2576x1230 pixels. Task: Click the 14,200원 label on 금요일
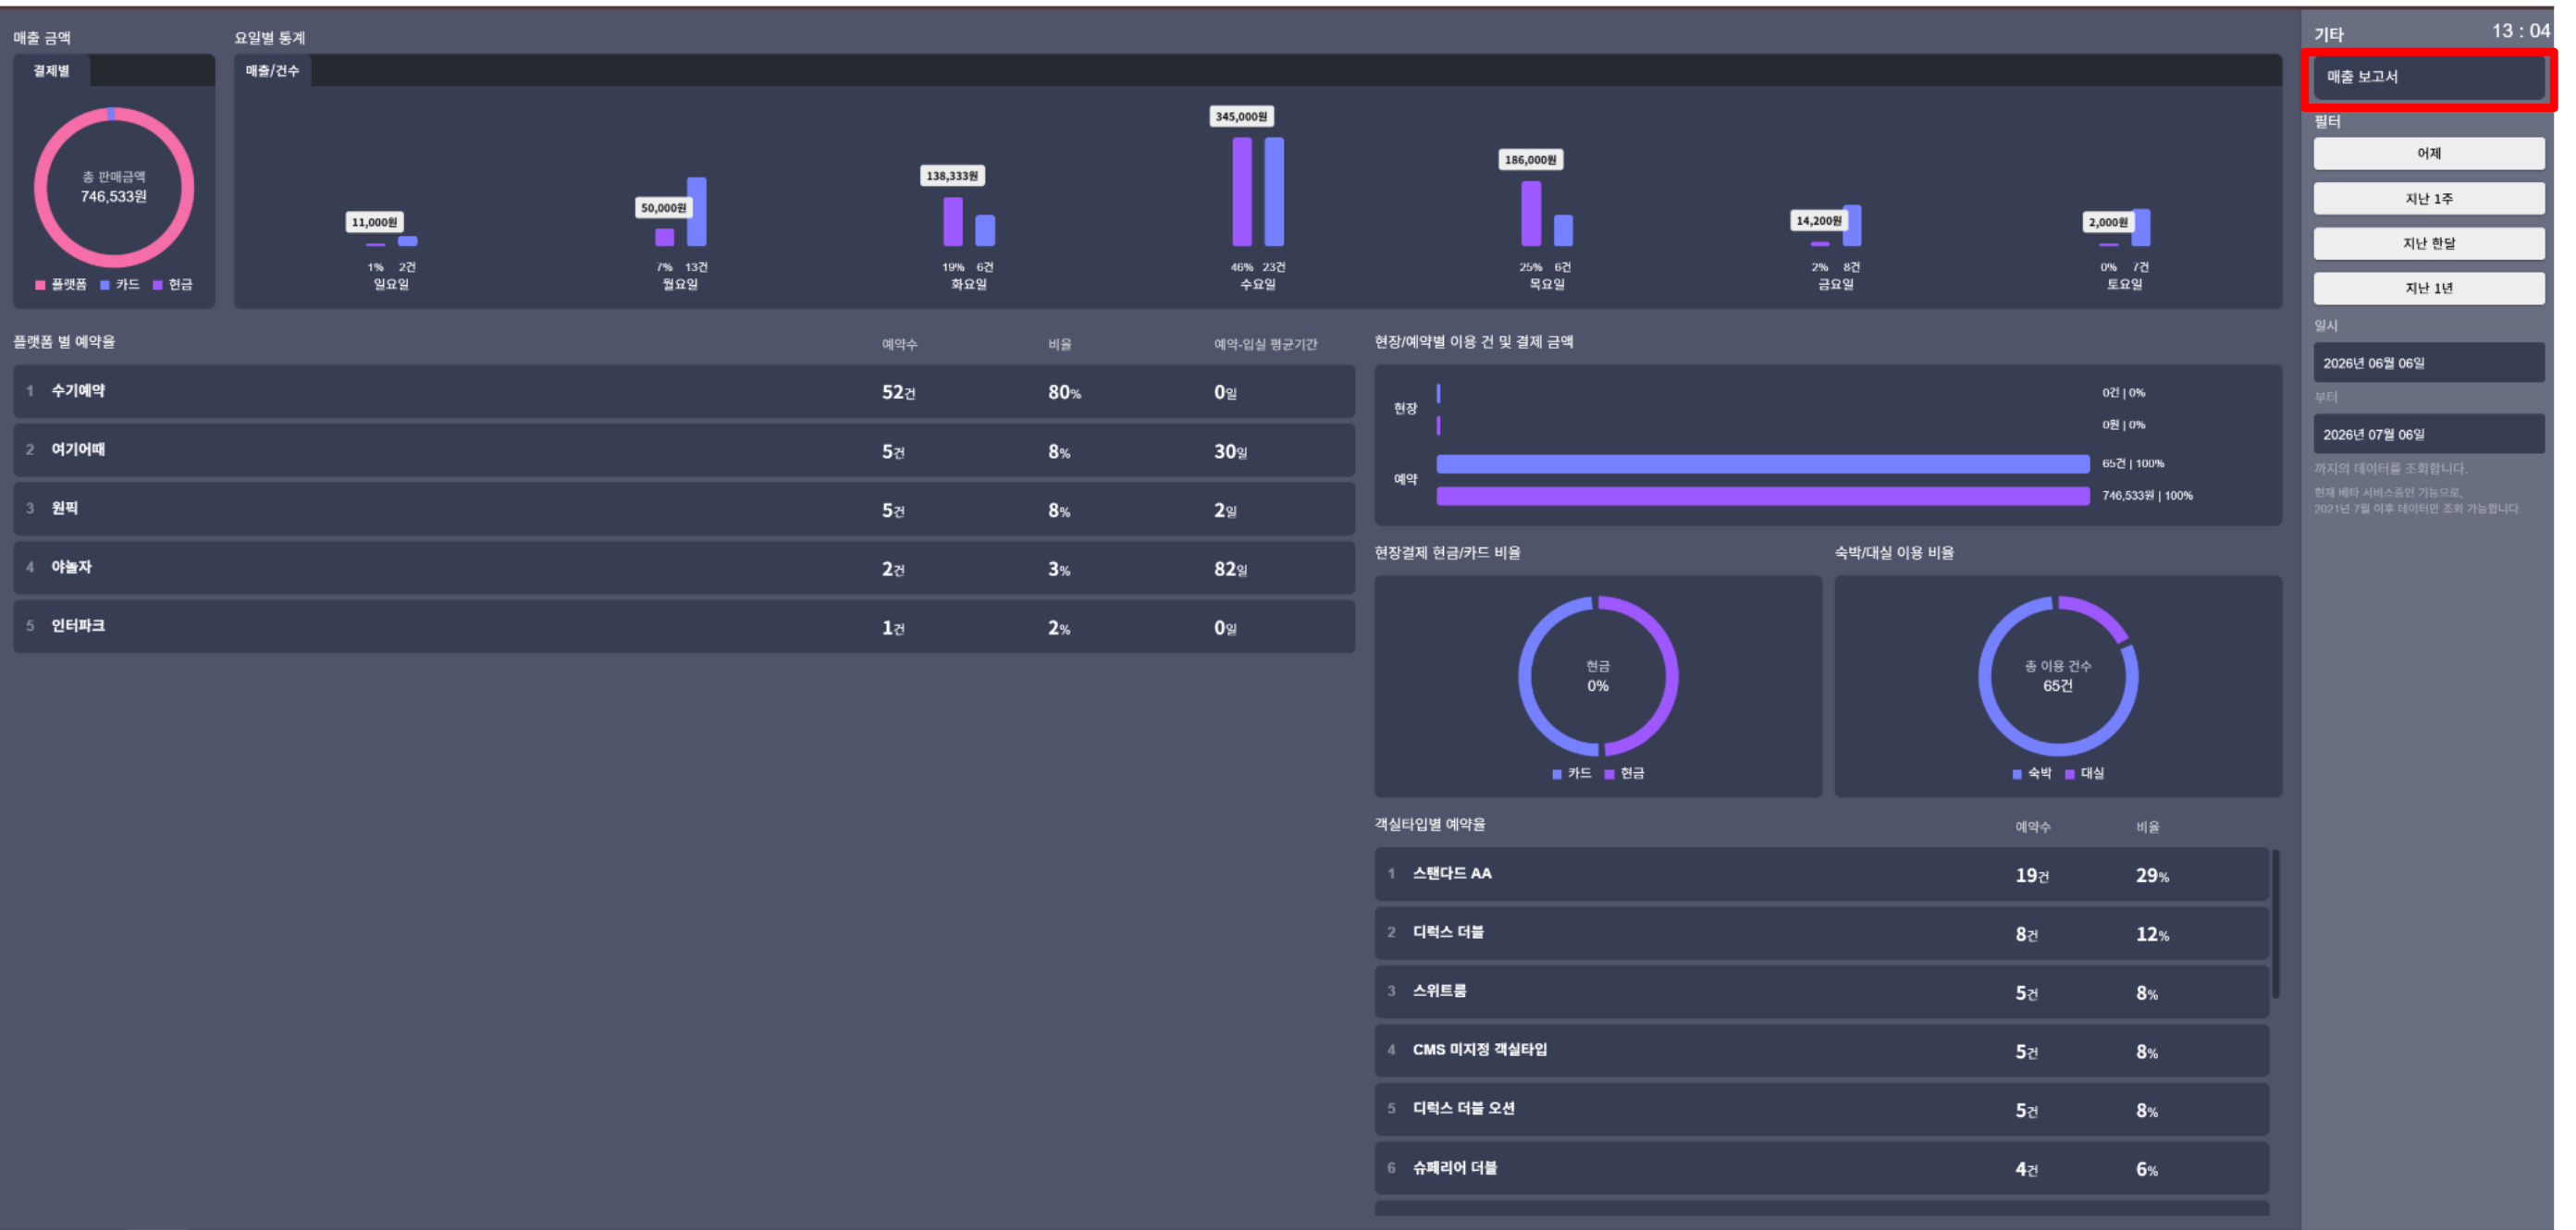pyautogui.click(x=1818, y=221)
